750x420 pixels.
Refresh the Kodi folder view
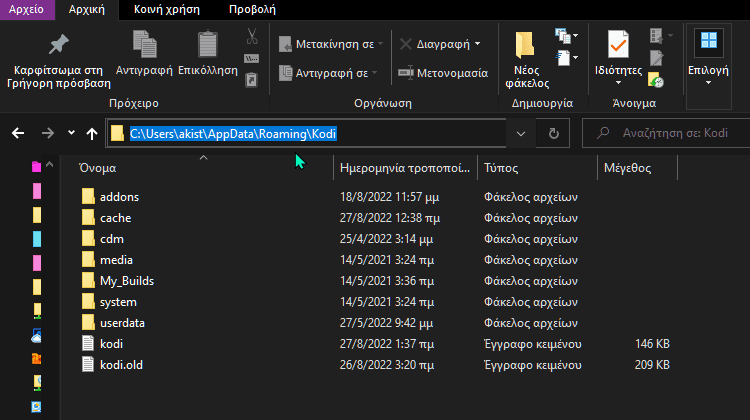pyautogui.click(x=553, y=133)
